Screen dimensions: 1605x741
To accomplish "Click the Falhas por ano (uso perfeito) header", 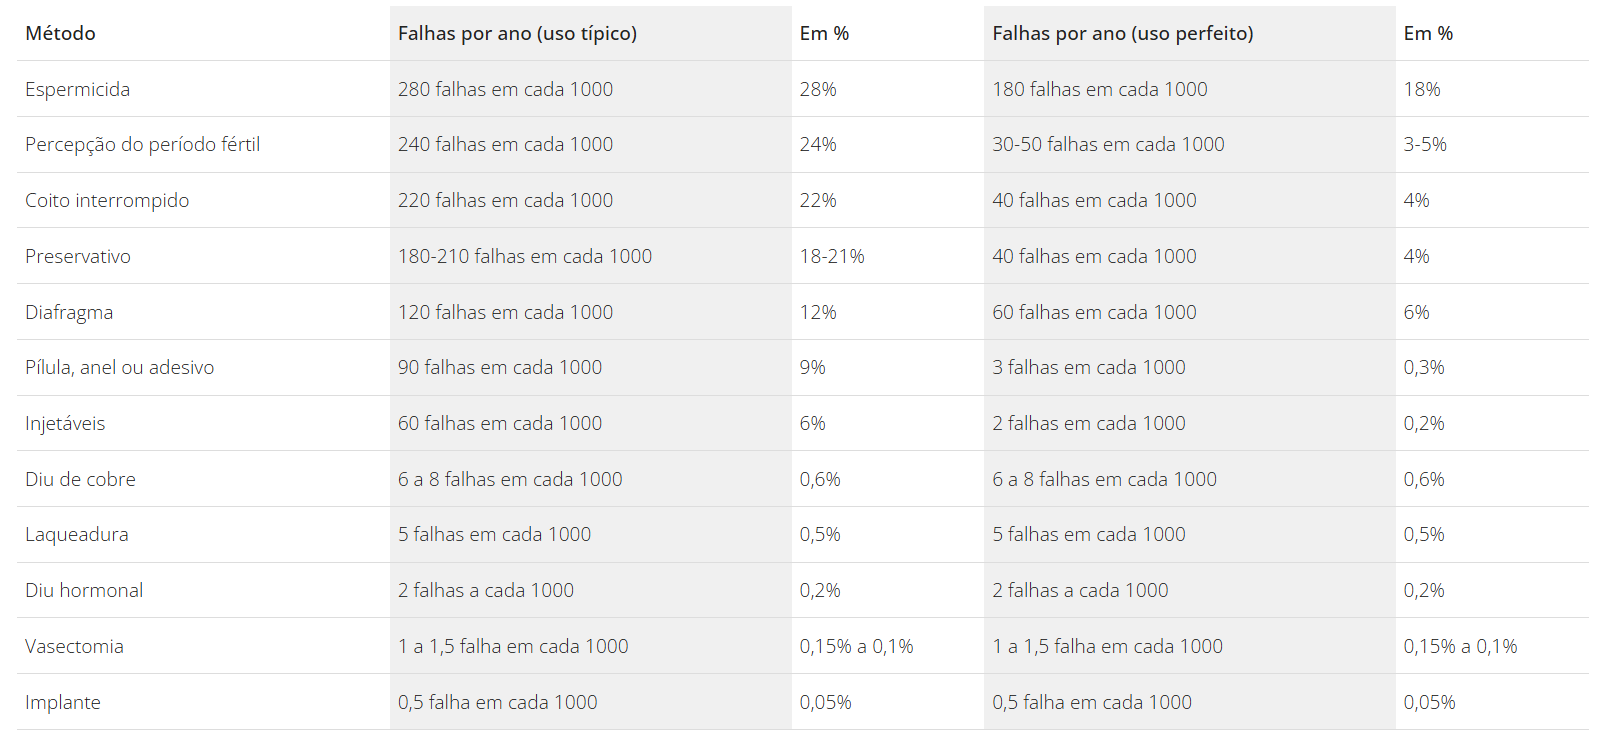I will coord(1122,33).
